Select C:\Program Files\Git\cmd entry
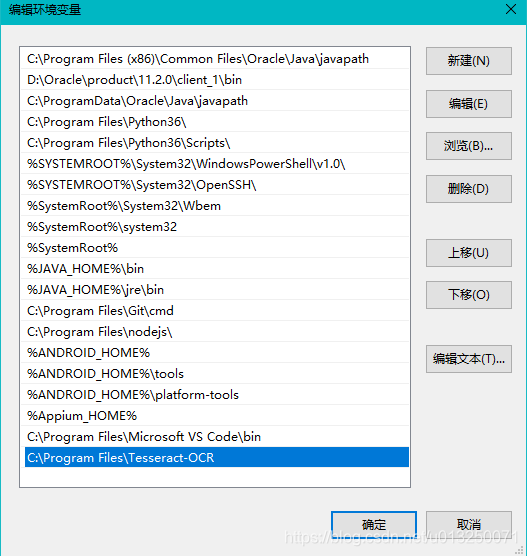Screen dimensions: 527x556 point(215,311)
